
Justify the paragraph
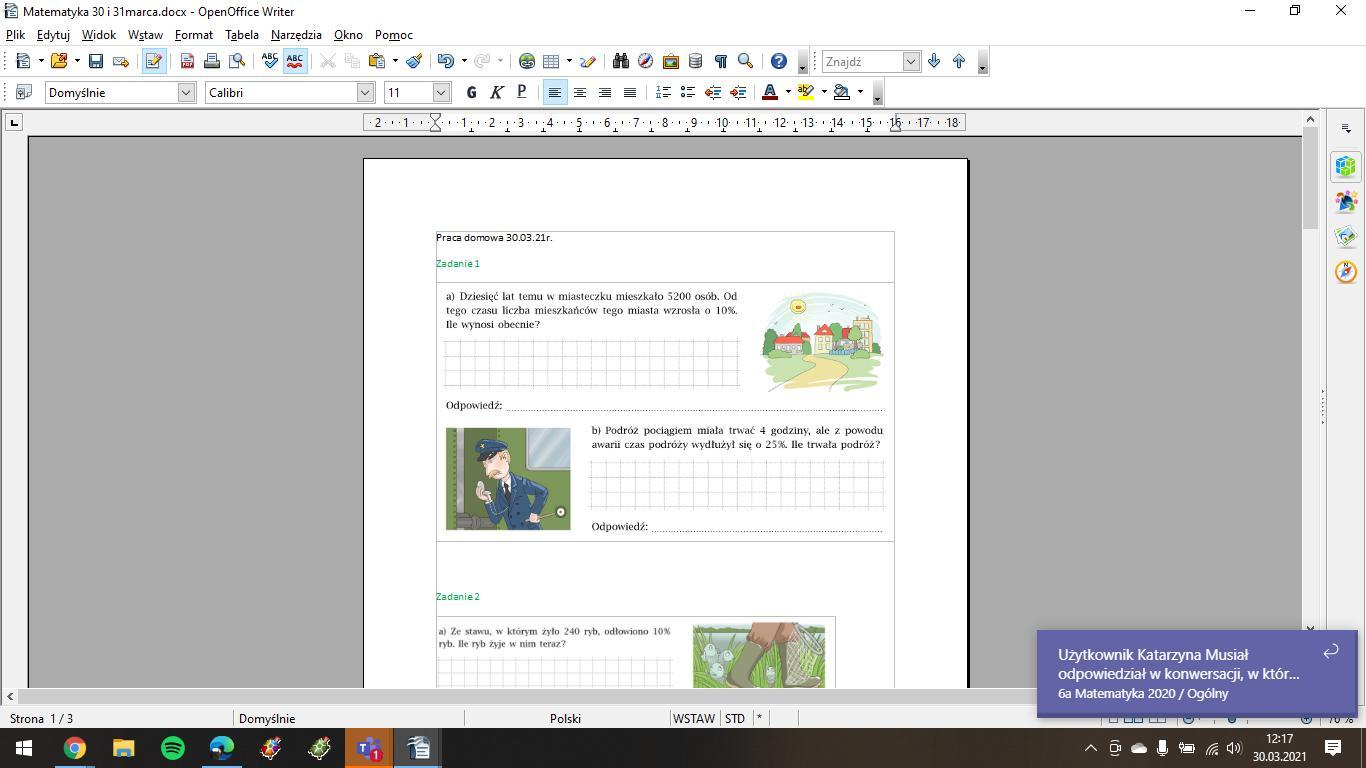(629, 92)
